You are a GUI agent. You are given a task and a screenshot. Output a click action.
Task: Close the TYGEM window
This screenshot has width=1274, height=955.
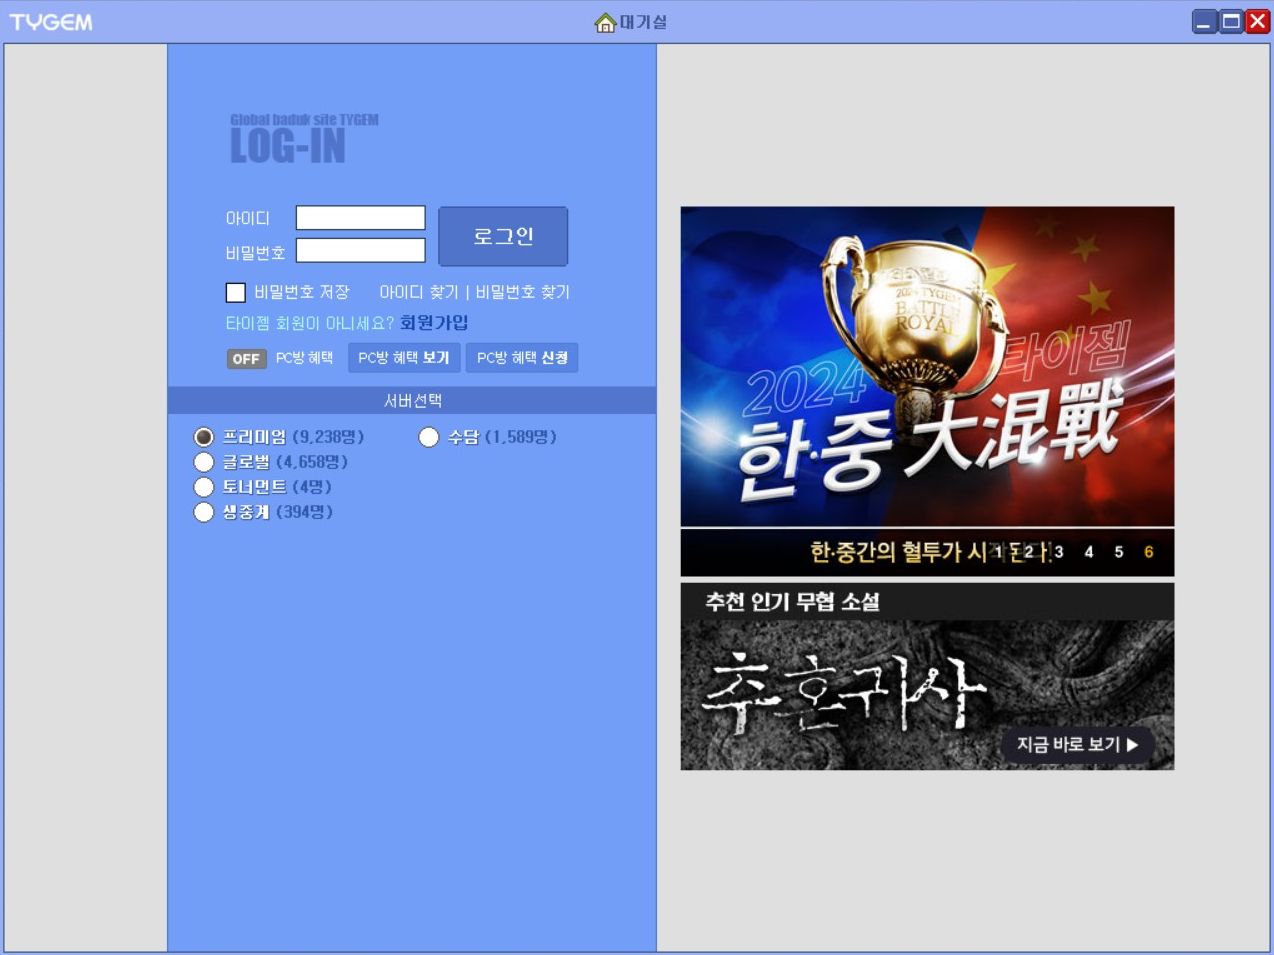click(1258, 22)
